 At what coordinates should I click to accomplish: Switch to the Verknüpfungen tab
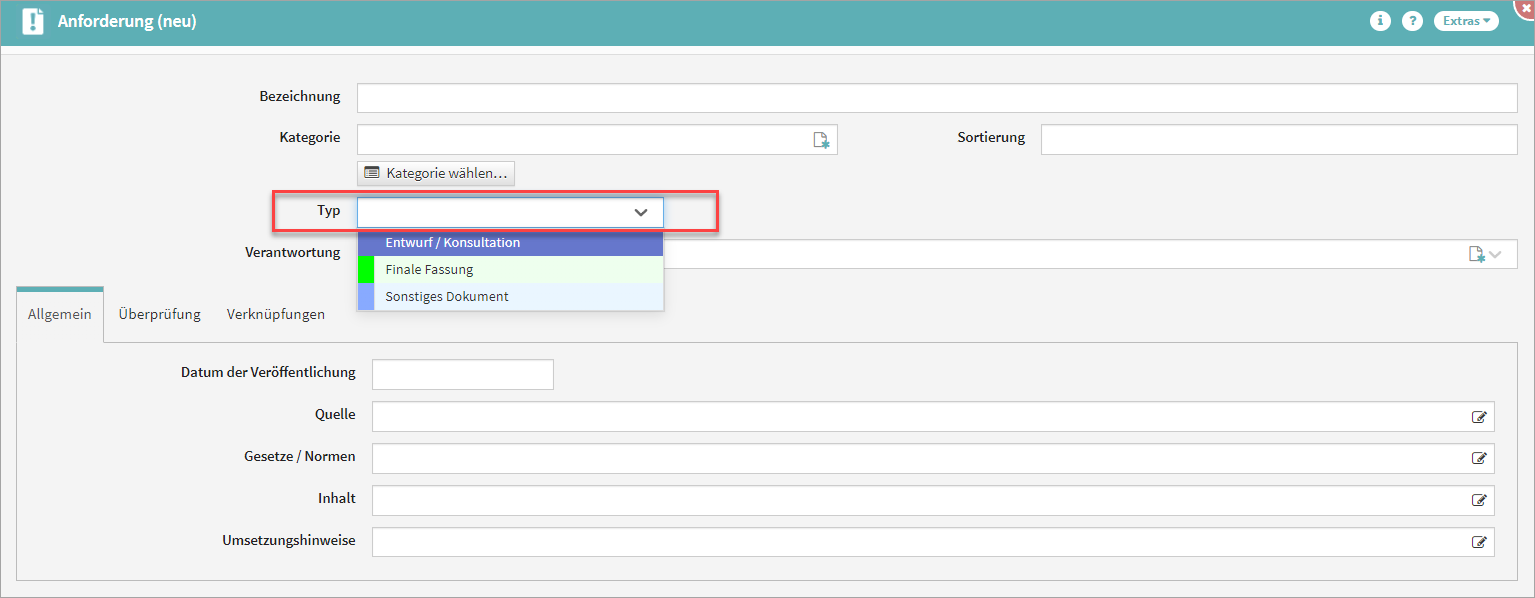click(x=276, y=314)
